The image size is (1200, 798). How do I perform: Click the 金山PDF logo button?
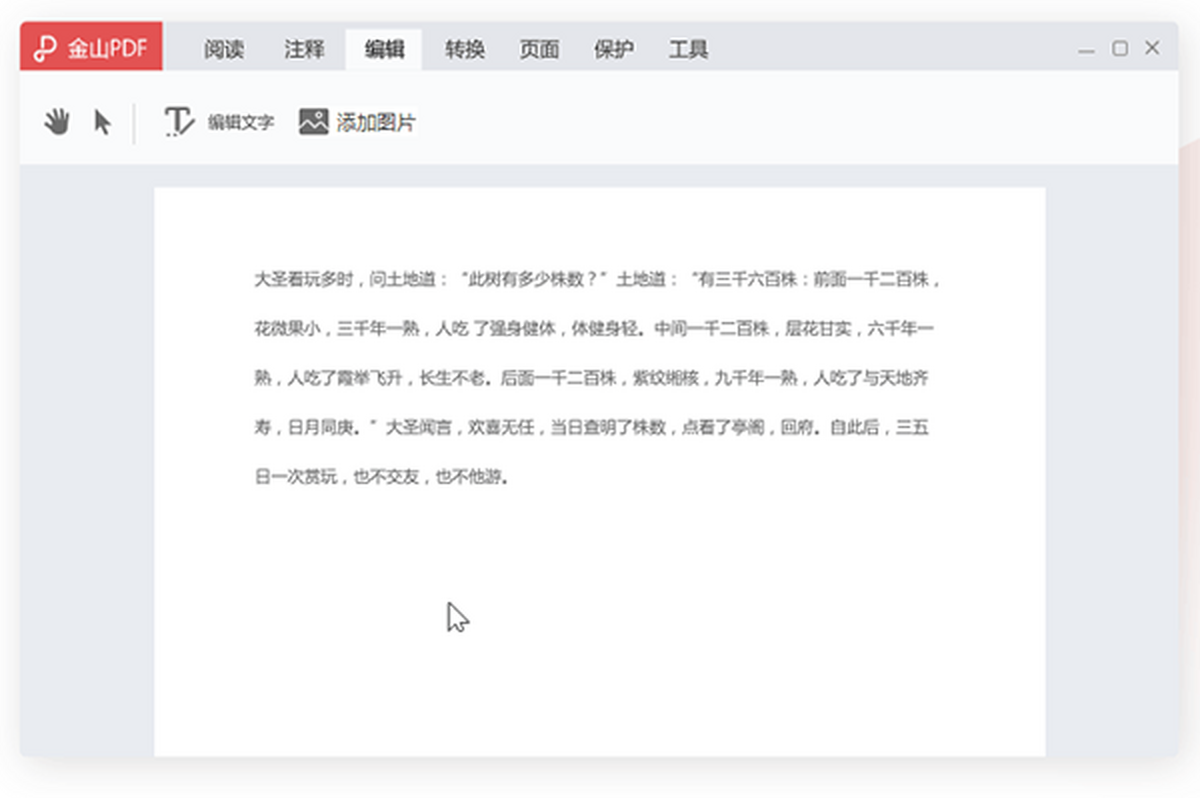point(91,49)
